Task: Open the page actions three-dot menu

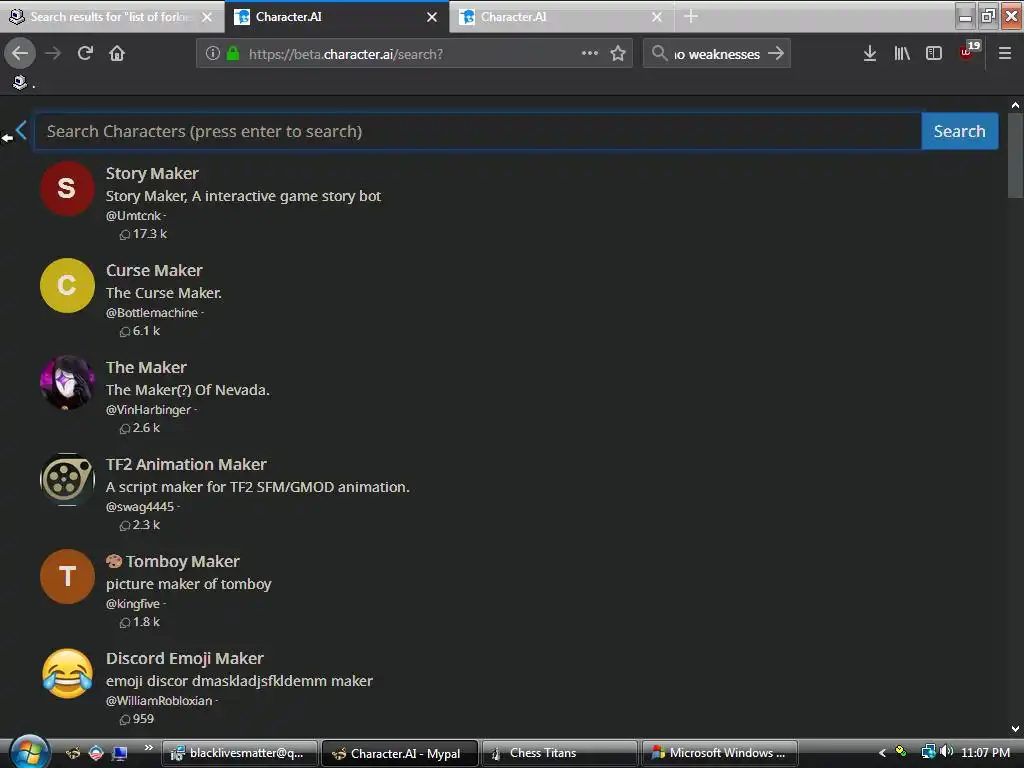Action: (590, 53)
